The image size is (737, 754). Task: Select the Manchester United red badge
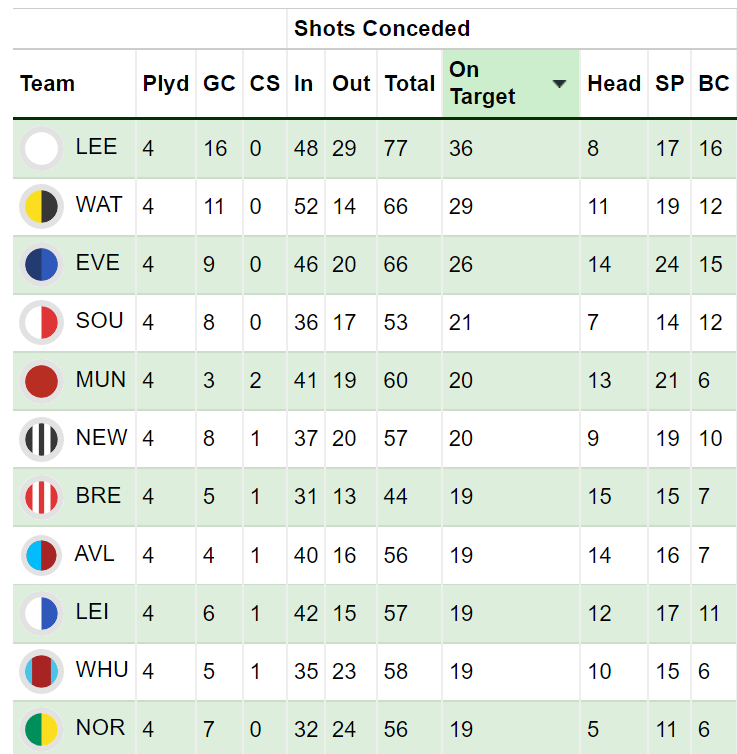pyautogui.click(x=41, y=381)
